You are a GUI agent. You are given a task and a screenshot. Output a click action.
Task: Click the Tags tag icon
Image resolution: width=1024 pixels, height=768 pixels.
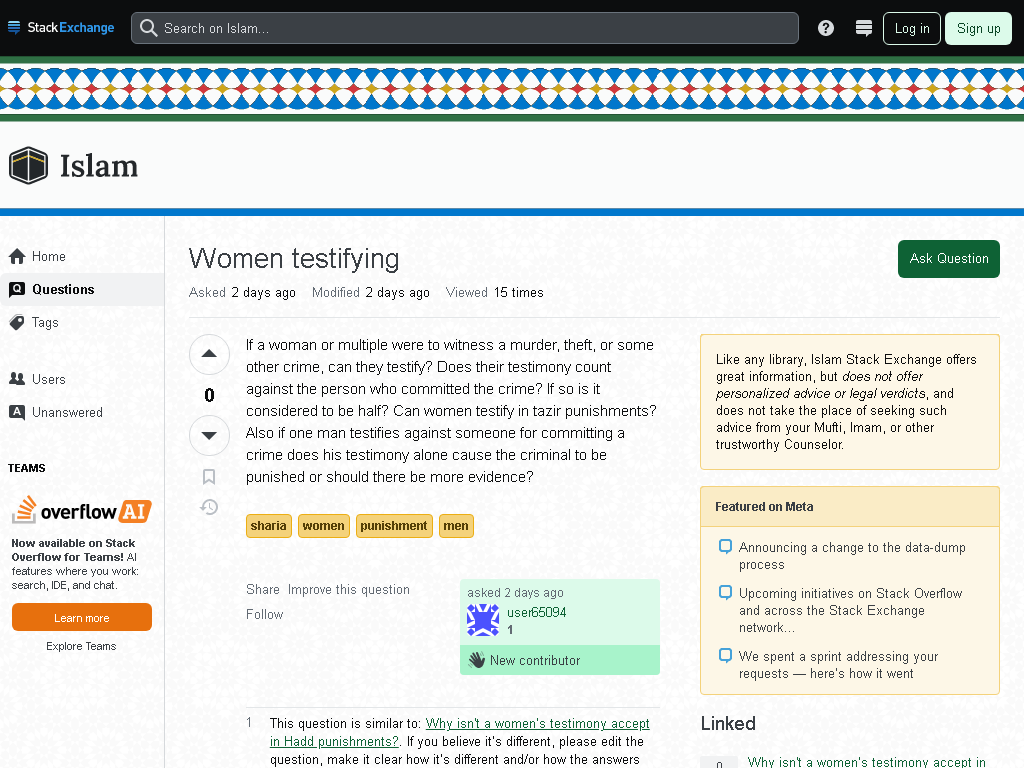click(17, 322)
